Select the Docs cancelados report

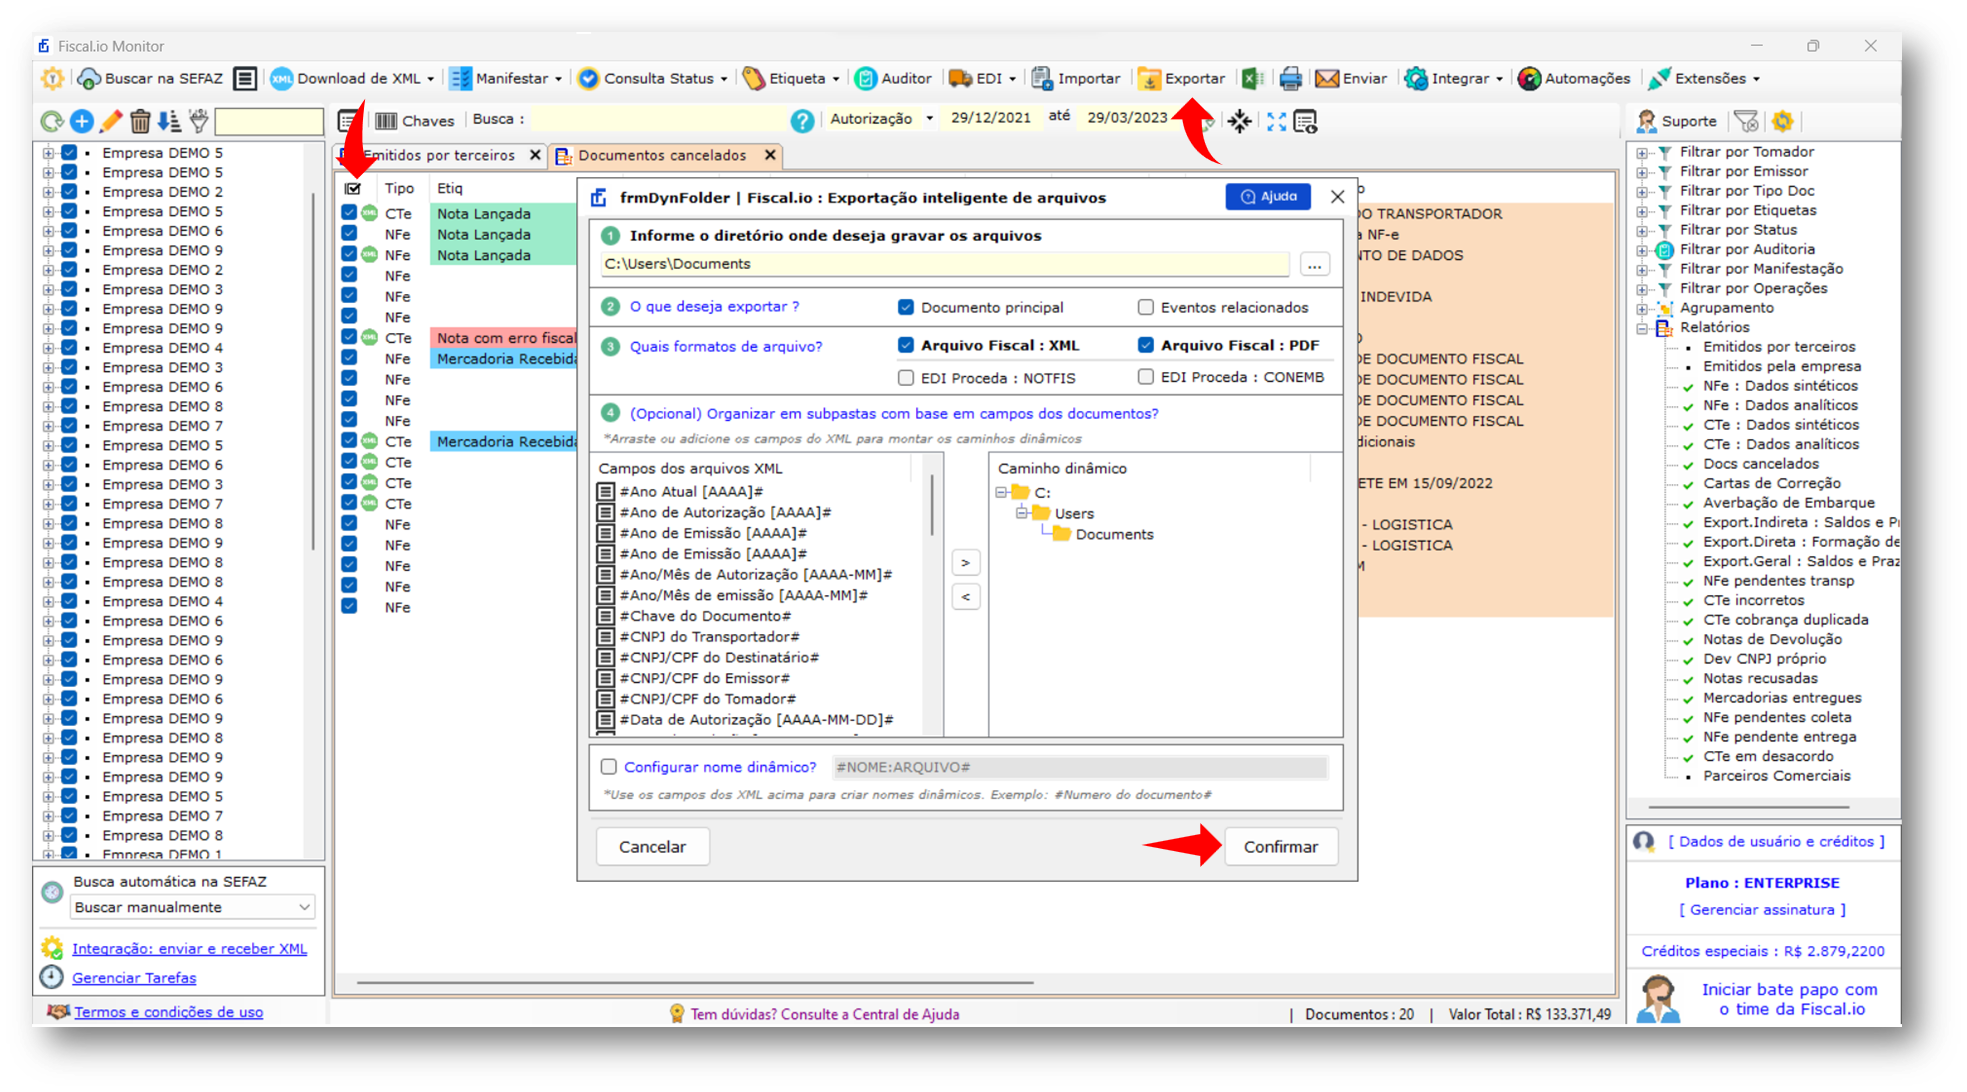tap(1761, 464)
